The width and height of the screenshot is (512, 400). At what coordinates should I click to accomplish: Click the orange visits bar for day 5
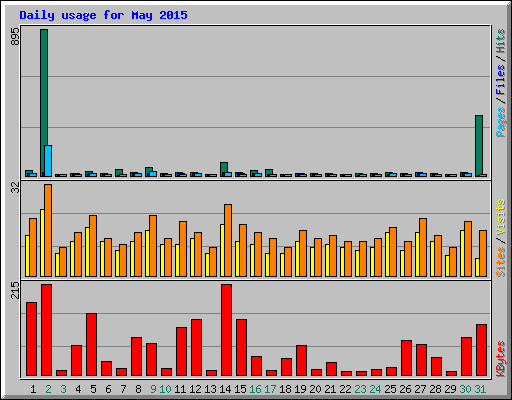click(93, 246)
